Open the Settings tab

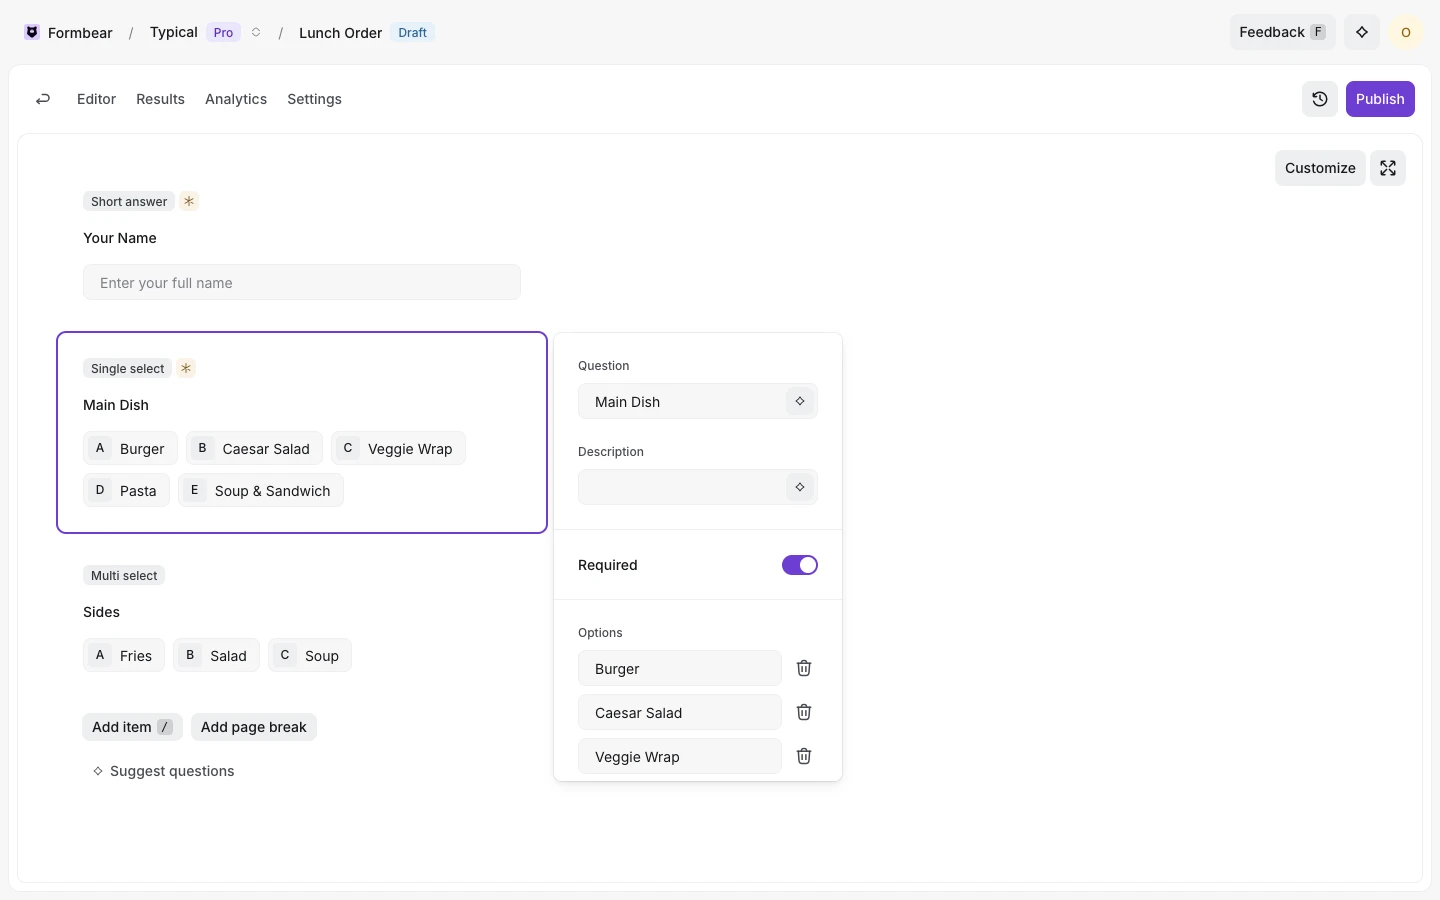click(314, 99)
